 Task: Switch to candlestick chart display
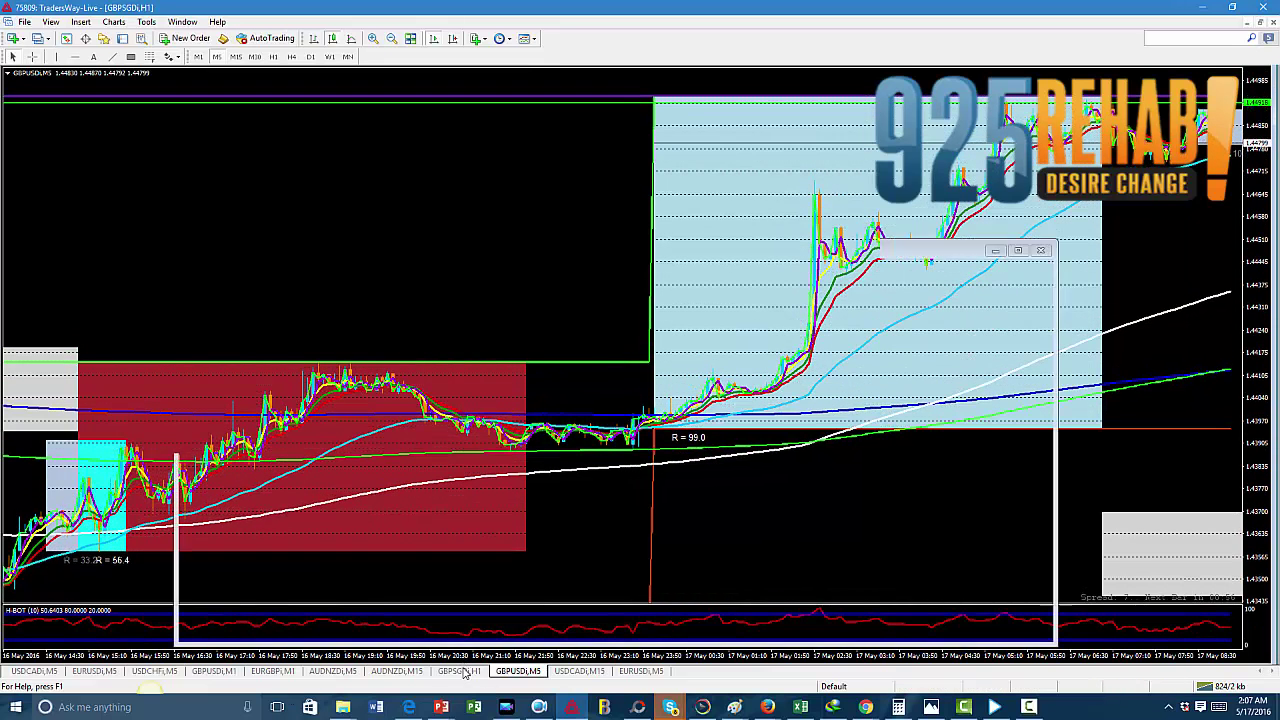pyautogui.click(x=332, y=39)
